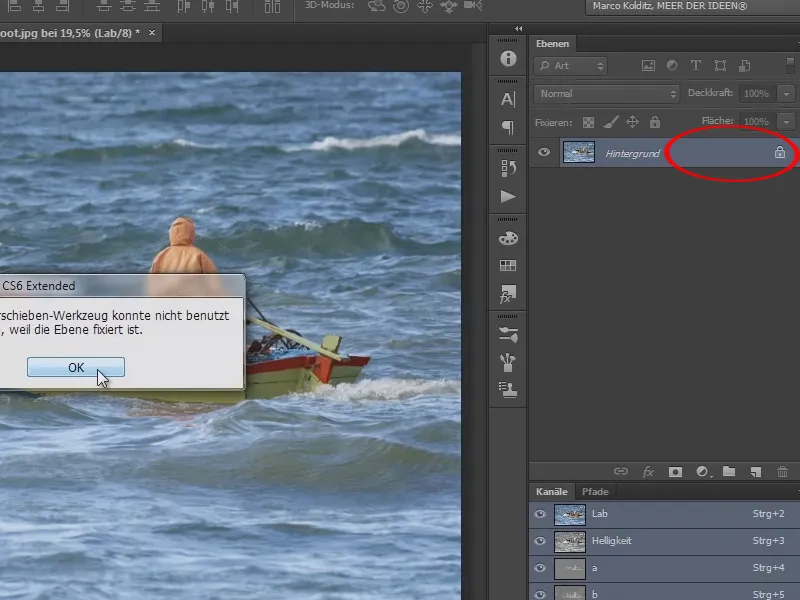The width and height of the screenshot is (800, 600).
Task: Expand the collapsed panel dock arrows
Action: pos(518,29)
